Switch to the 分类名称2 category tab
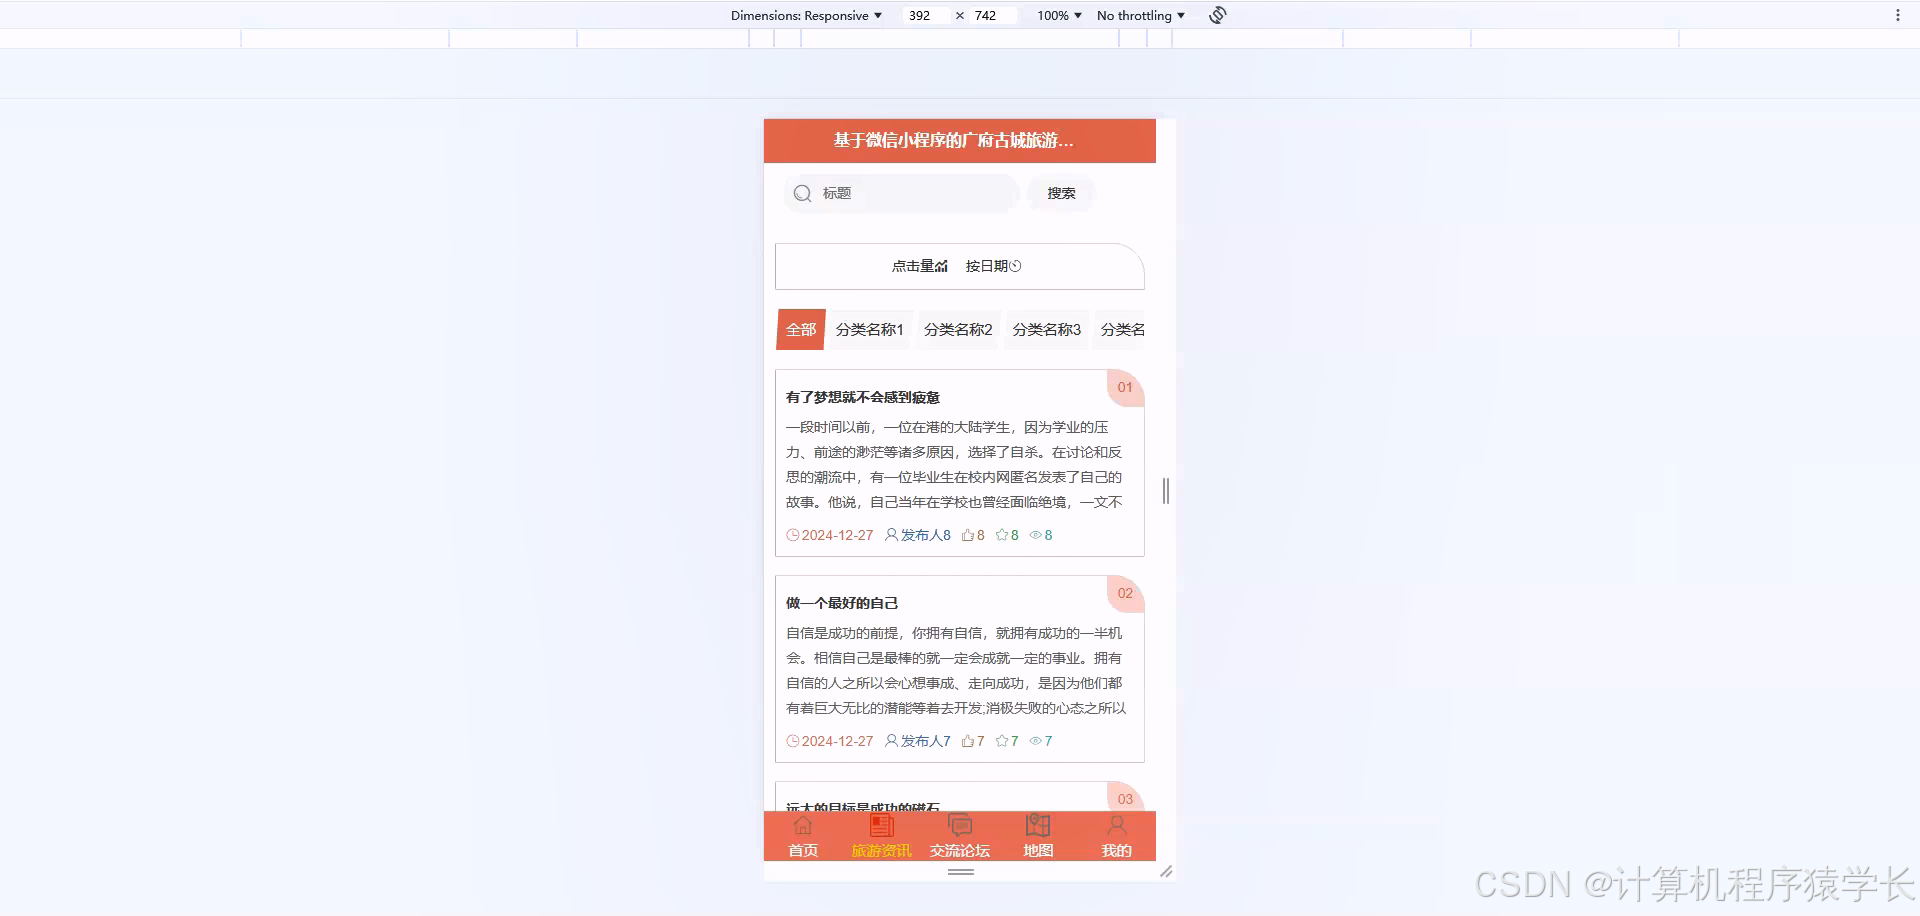The height and width of the screenshot is (916, 1920). [x=957, y=329]
